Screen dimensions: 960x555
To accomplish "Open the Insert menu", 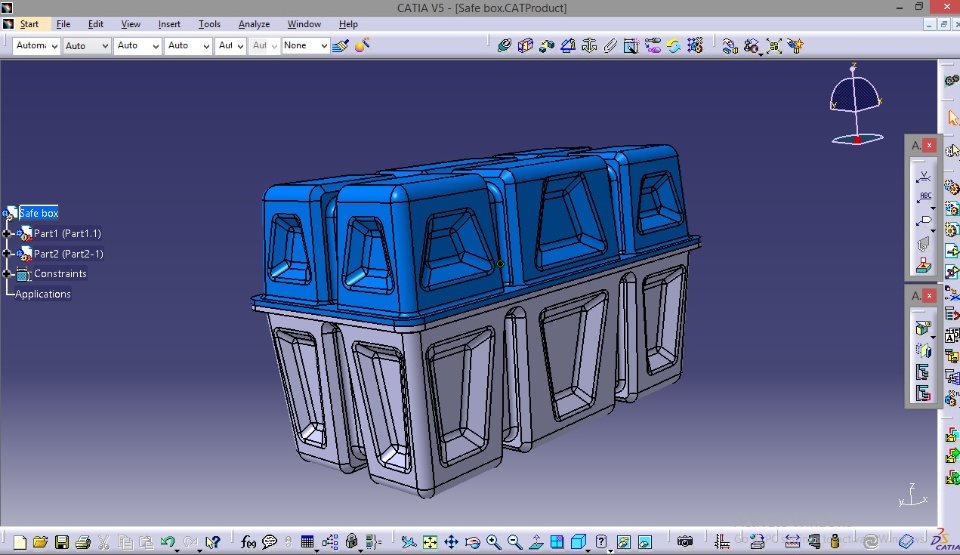I will [x=169, y=24].
